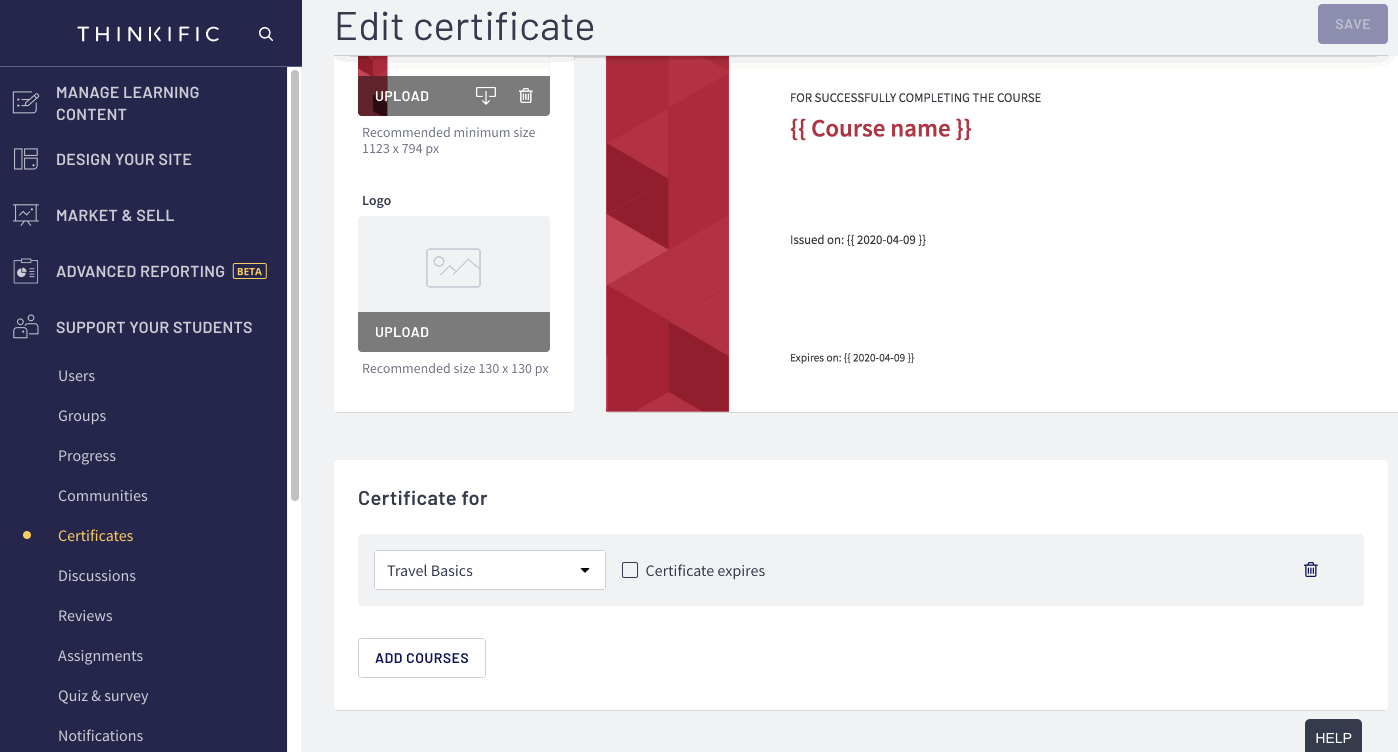Click the ADD COURSES button
Image resolution: width=1398 pixels, height=752 pixels.
[x=421, y=657]
